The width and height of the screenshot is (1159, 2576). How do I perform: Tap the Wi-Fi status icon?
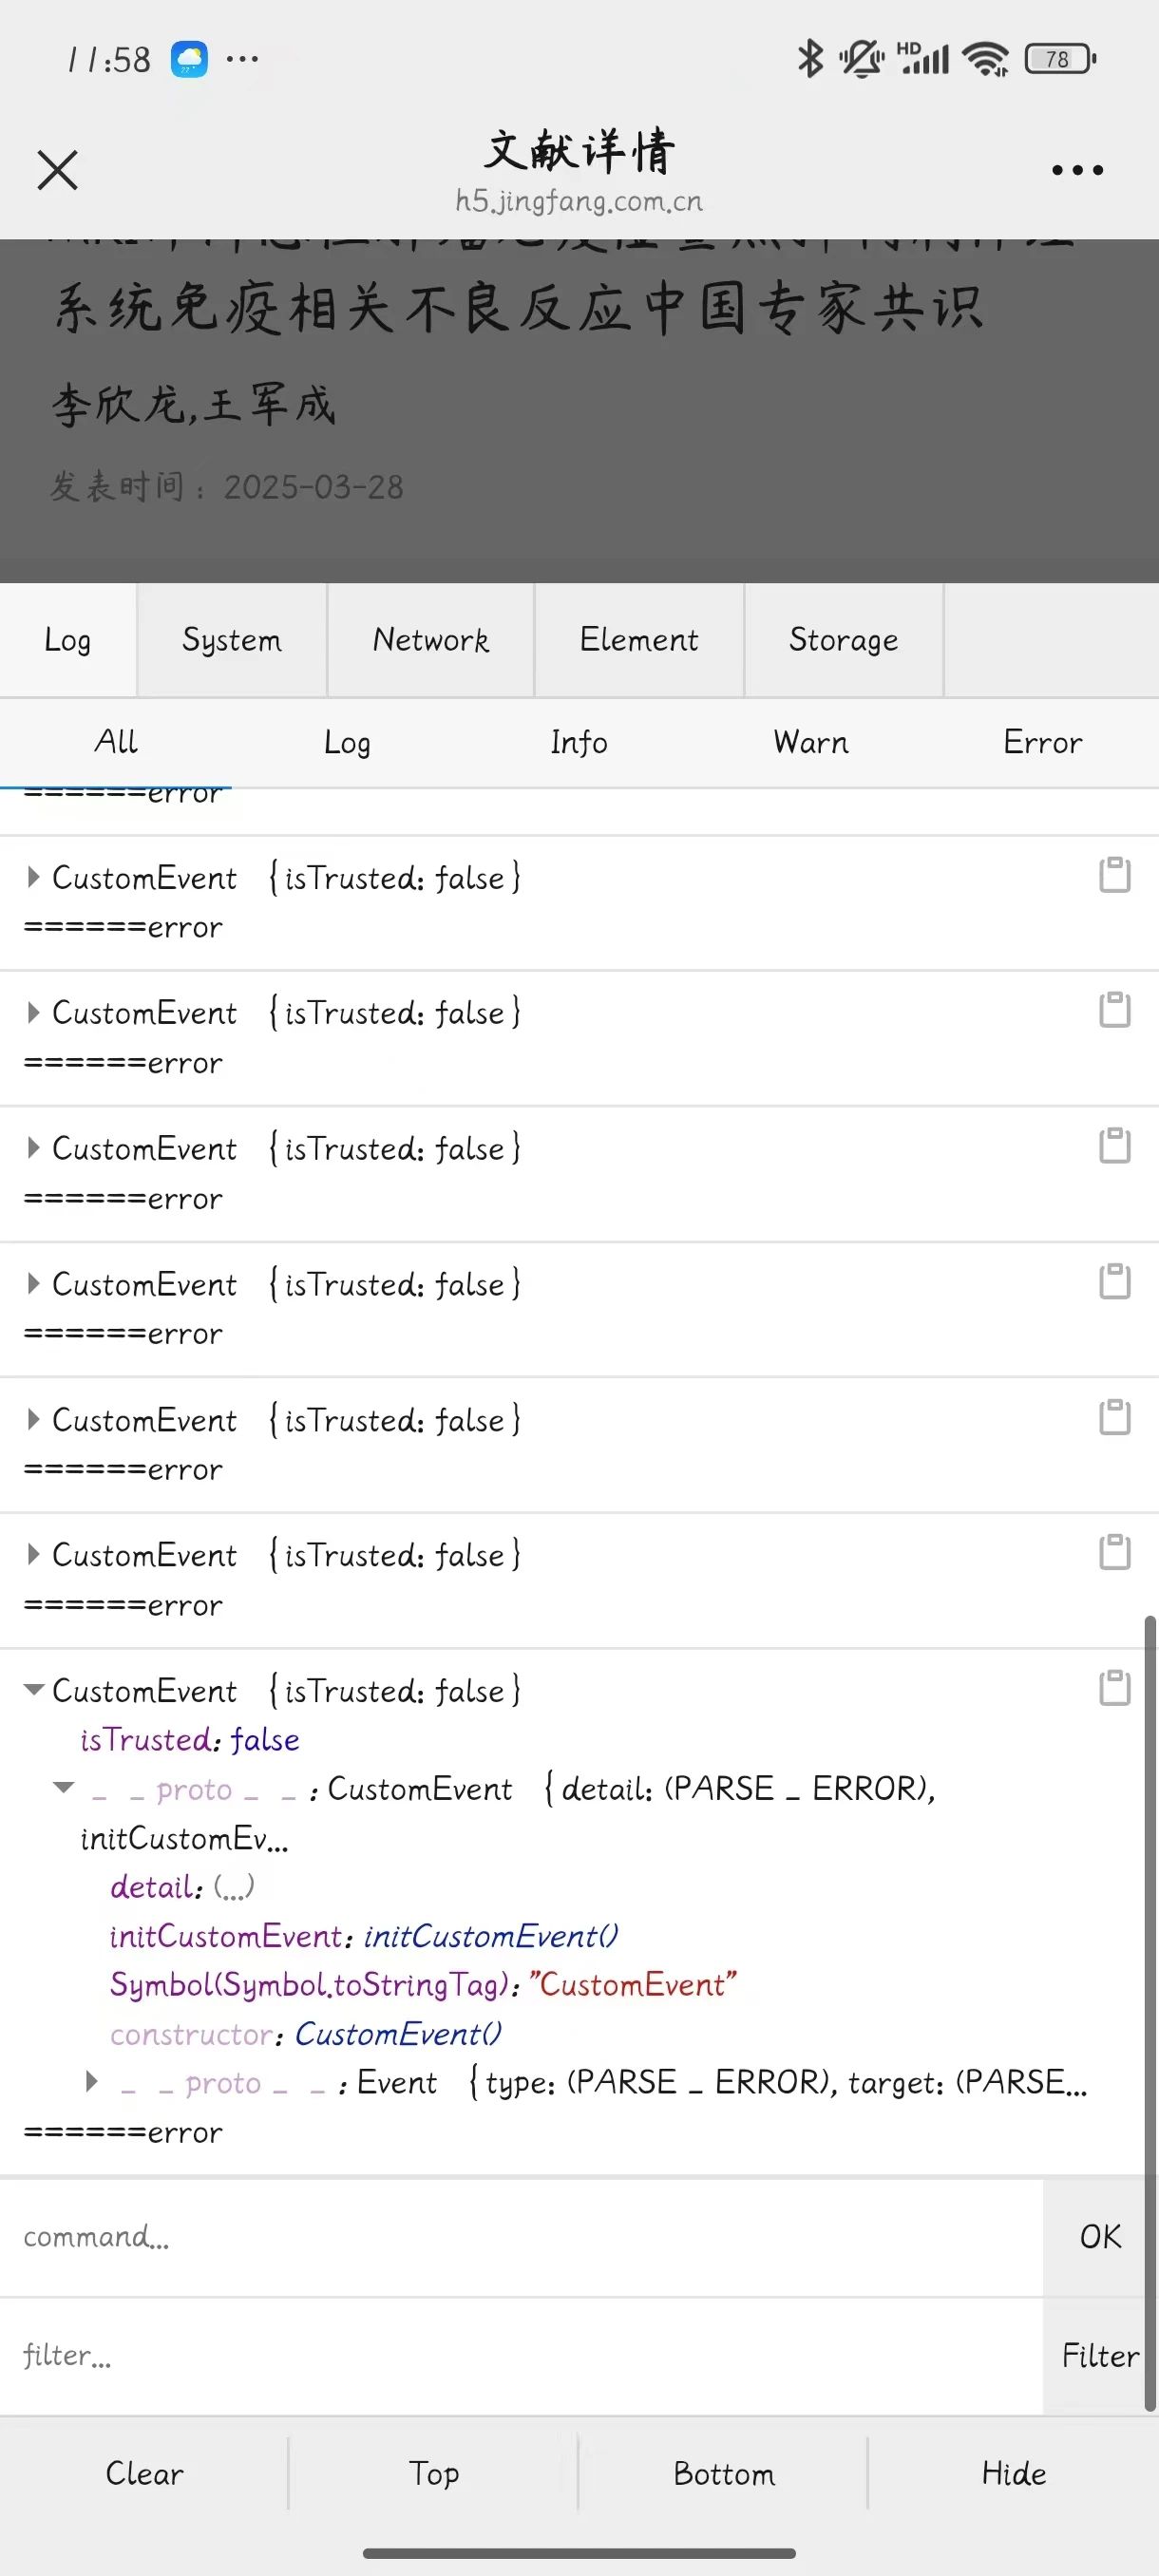tap(986, 59)
